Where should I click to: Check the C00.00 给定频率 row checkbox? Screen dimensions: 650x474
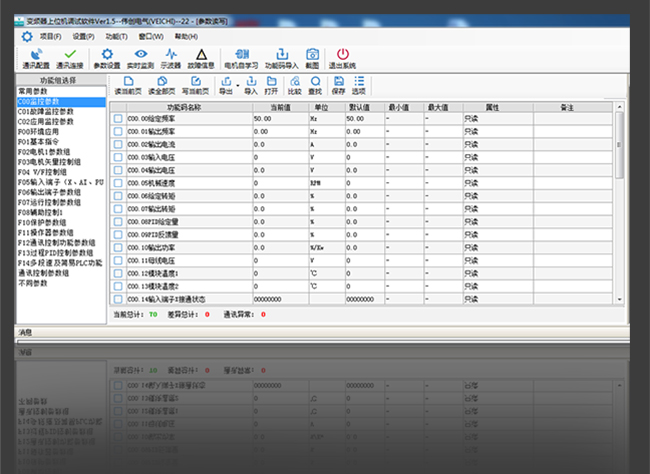click(118, 118)
